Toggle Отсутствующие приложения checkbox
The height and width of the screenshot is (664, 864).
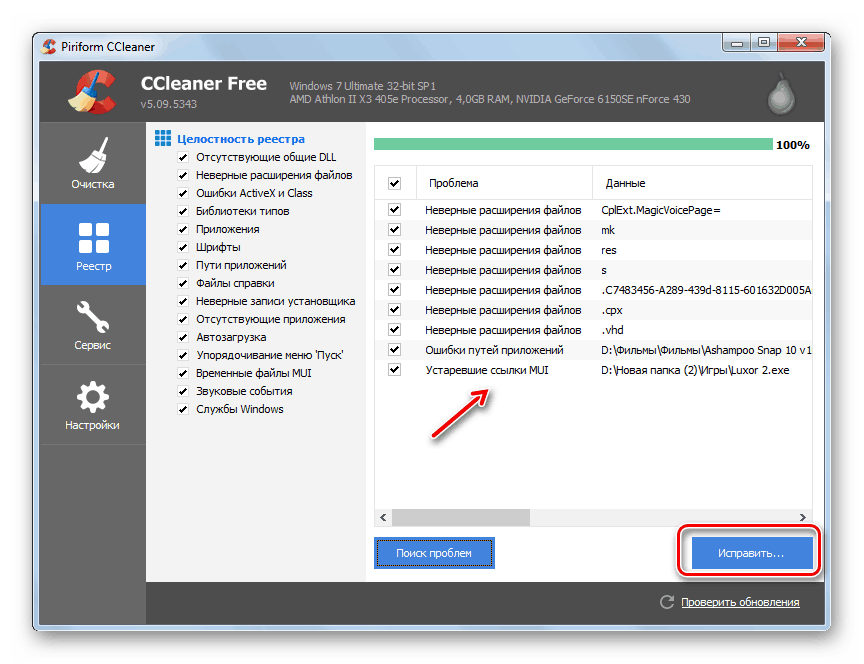point(183,319)
